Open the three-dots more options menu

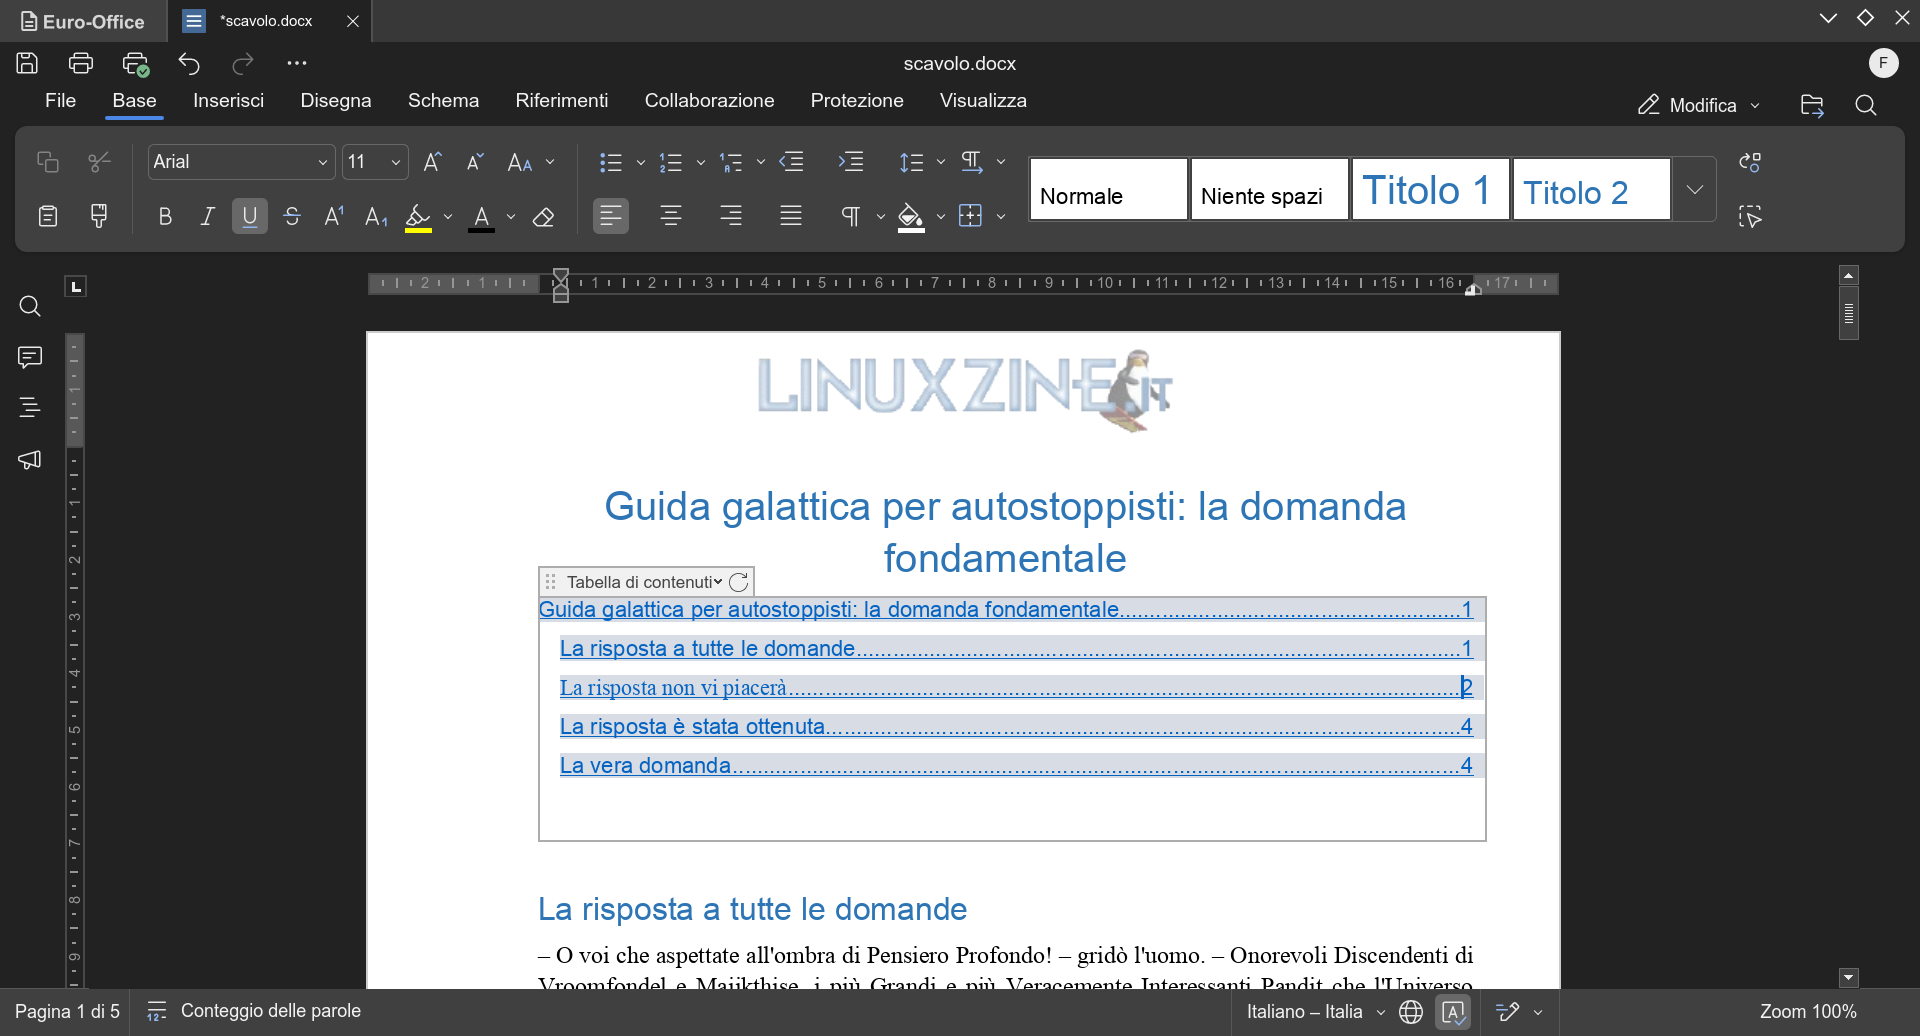coord(297,63)
